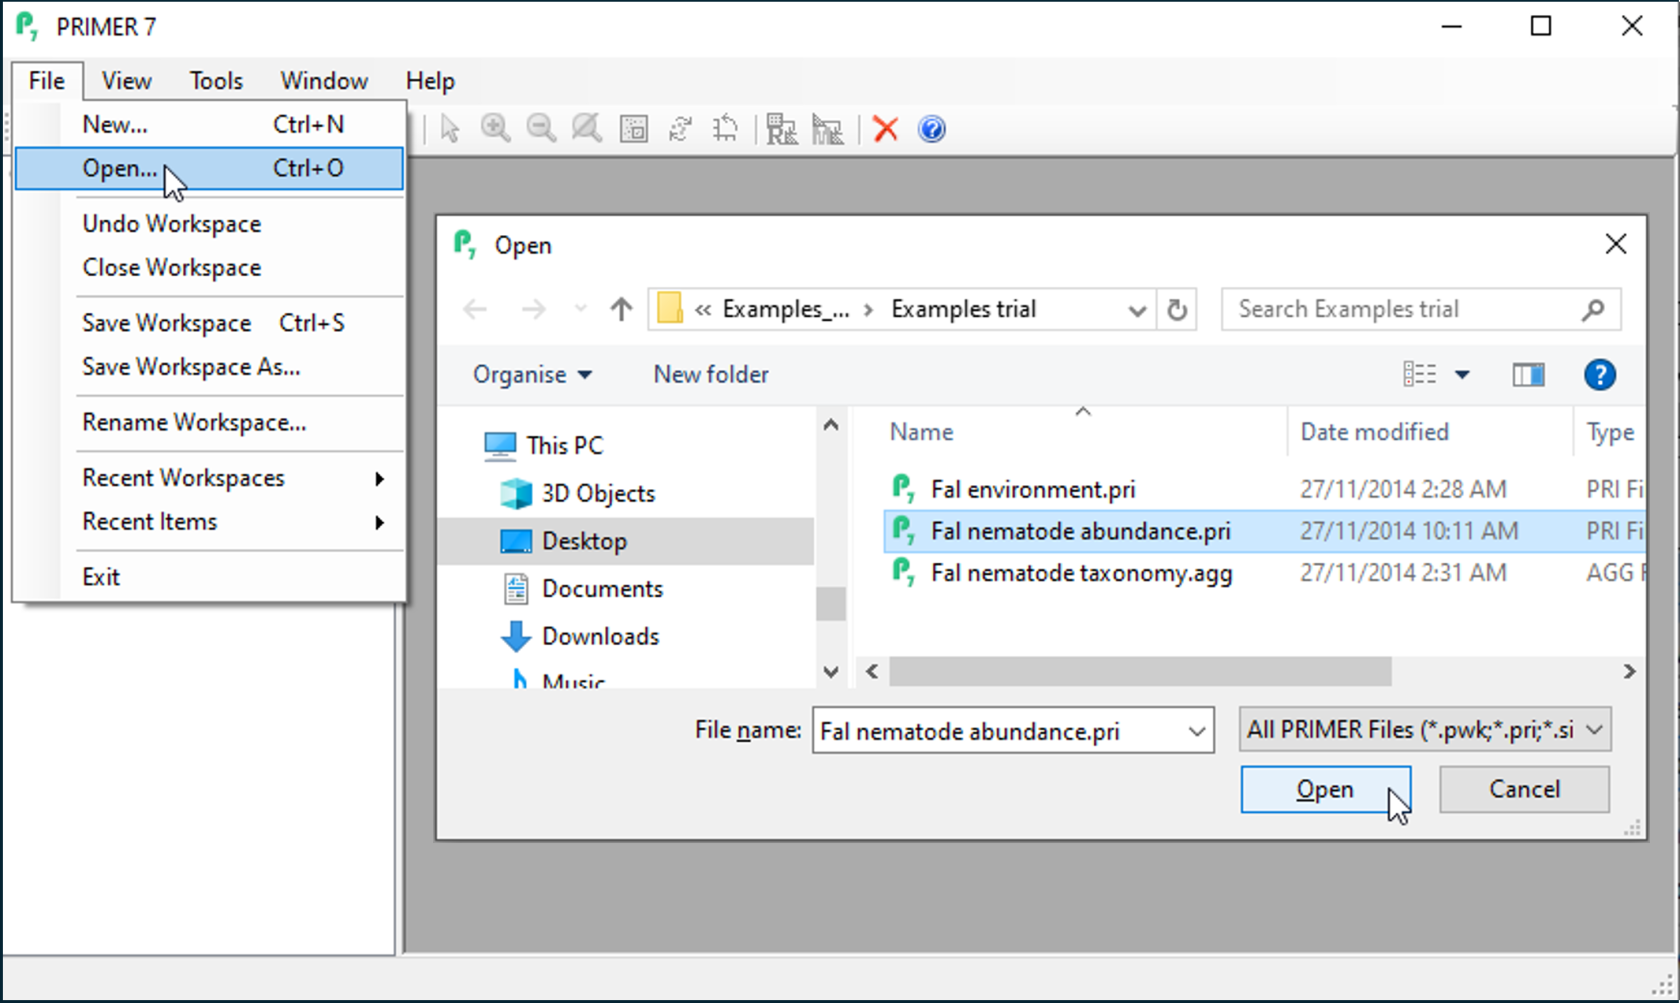1680x1003 pixels.
Task: Click the Back arrow in Open dialog
Action: click(475, 310)
